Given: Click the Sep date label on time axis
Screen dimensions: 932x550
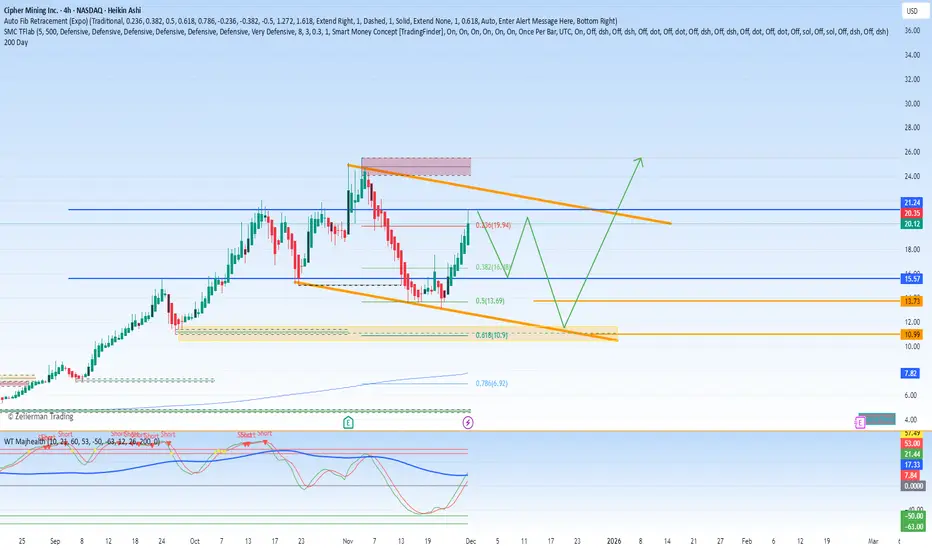Looking at the screenshot, I should (x=55, y=541).
